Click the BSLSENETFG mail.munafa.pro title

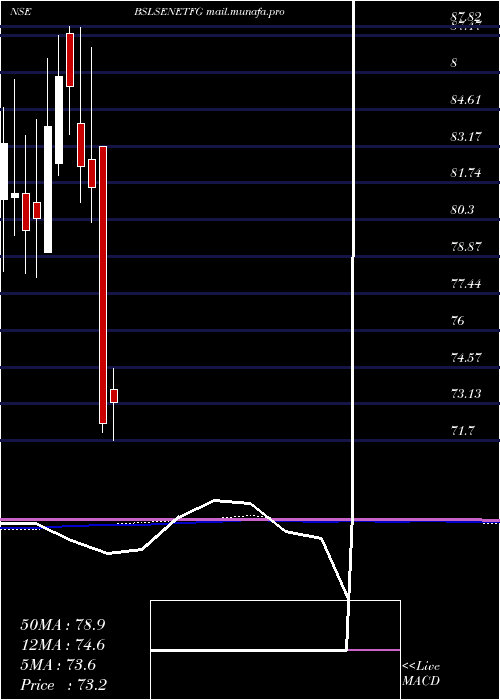pyautogui.click(x=209, y=12)
